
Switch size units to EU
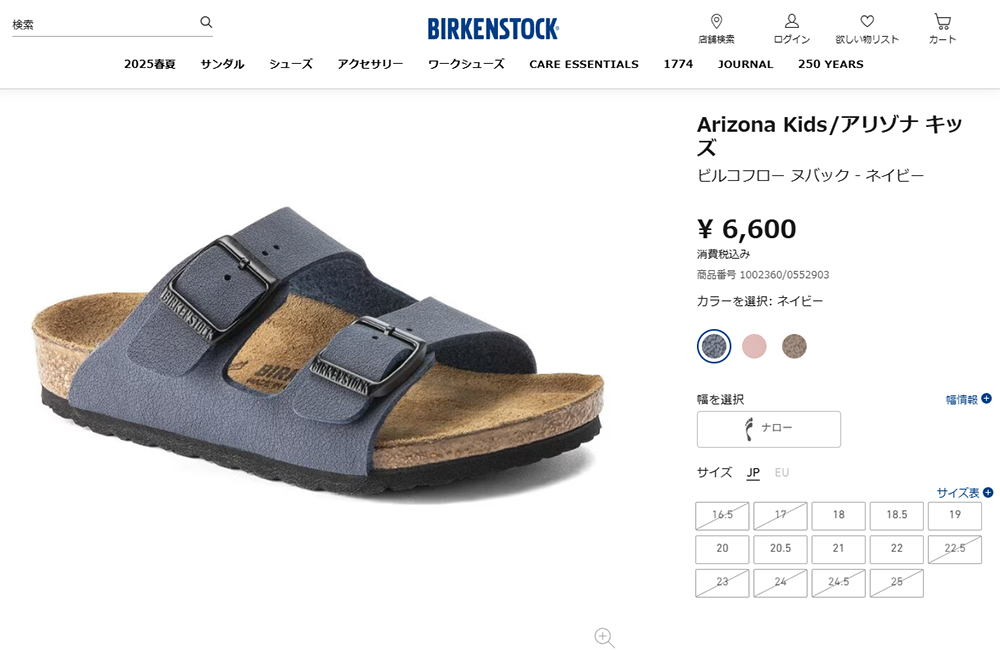[781, 473]
